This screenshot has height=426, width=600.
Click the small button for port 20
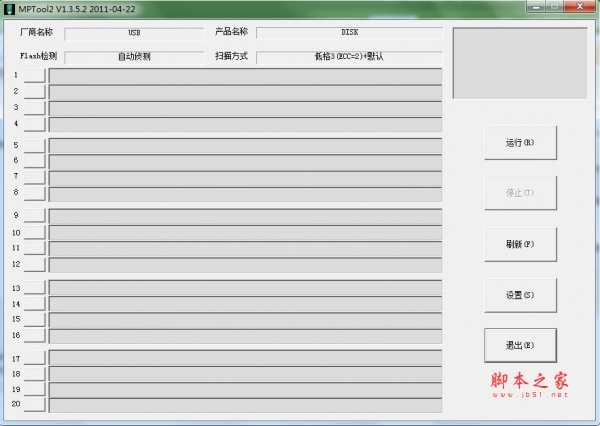tap(35, 405)
